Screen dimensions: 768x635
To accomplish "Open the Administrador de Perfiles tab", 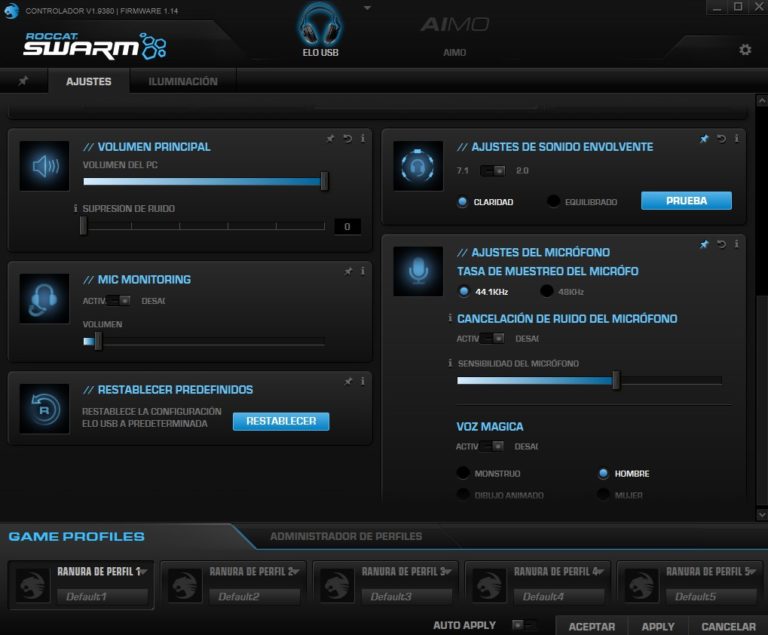I will tap(346, 537).
